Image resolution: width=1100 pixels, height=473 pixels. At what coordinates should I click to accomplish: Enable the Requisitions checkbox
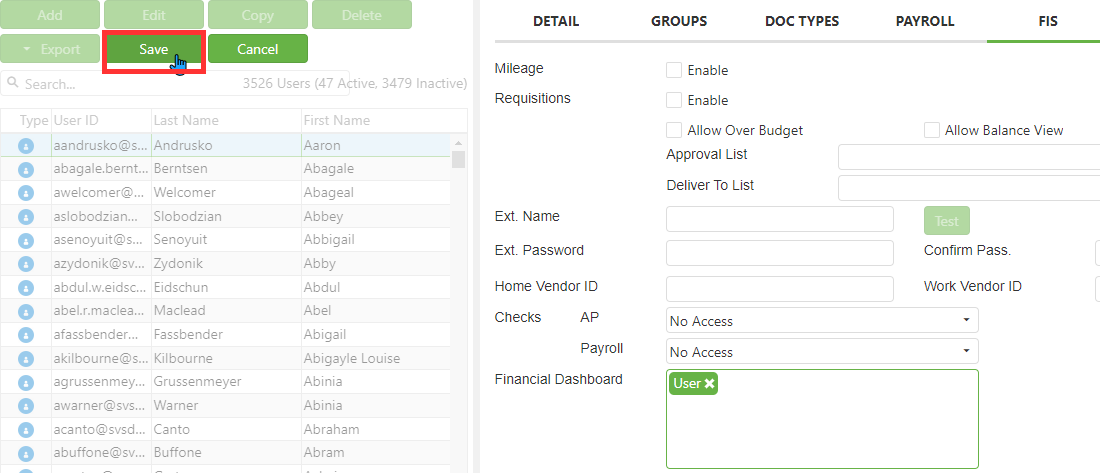pyautogui.click(x=674, y=100)
